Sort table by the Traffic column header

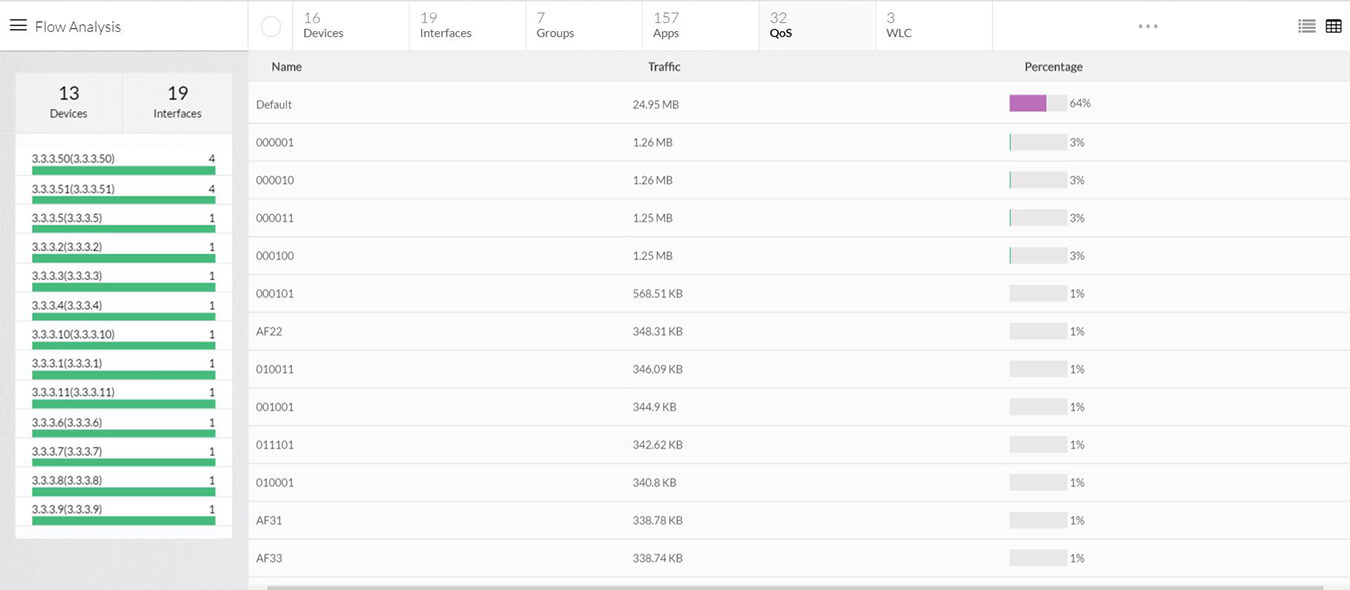coord(664,67)
